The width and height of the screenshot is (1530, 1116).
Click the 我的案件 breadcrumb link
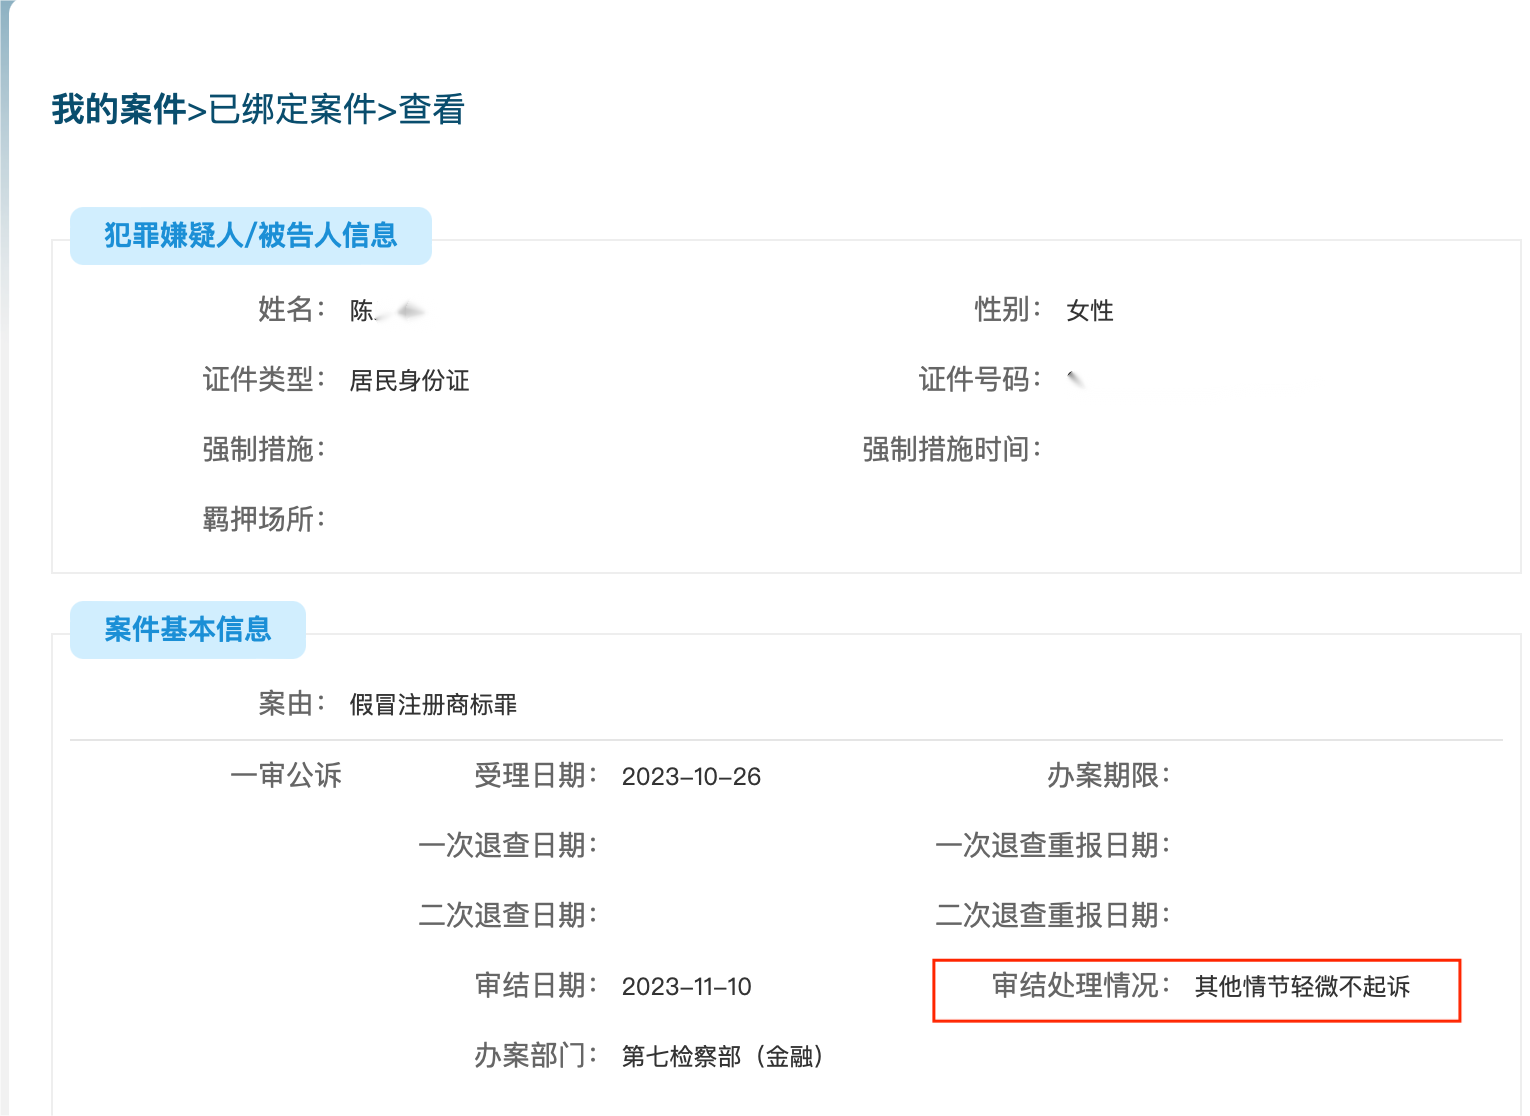(x=118, y=109)
